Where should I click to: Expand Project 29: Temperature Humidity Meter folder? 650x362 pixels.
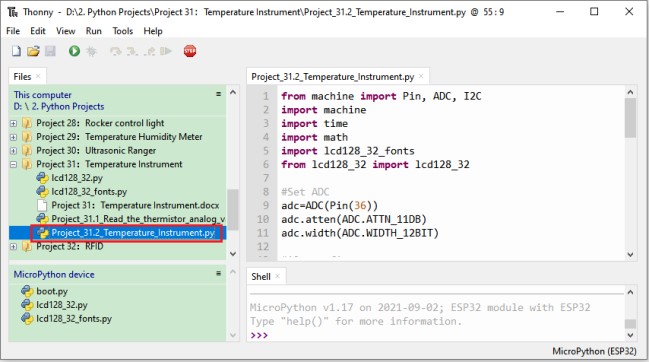point(14,137)
